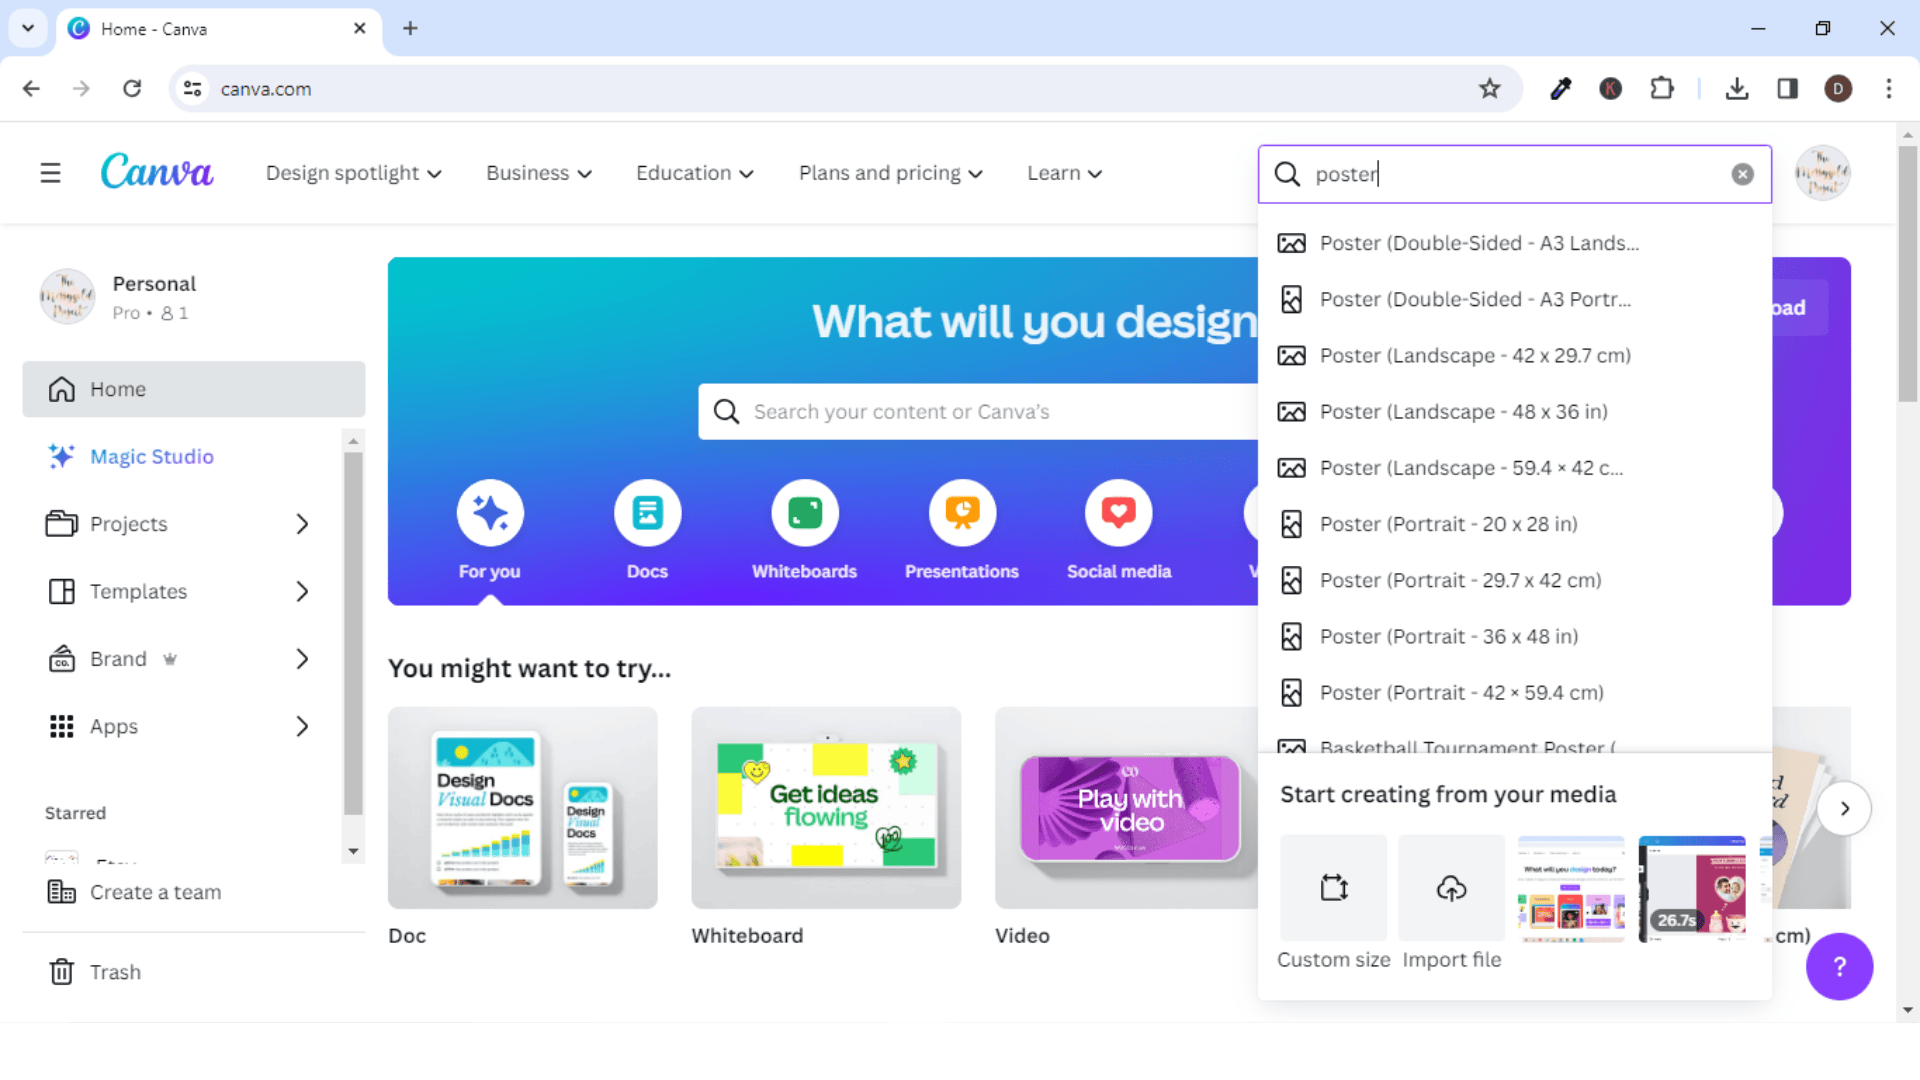Select Poster (Double-Sided - A3 Landscape) suggestion

tap(1514, 243)
